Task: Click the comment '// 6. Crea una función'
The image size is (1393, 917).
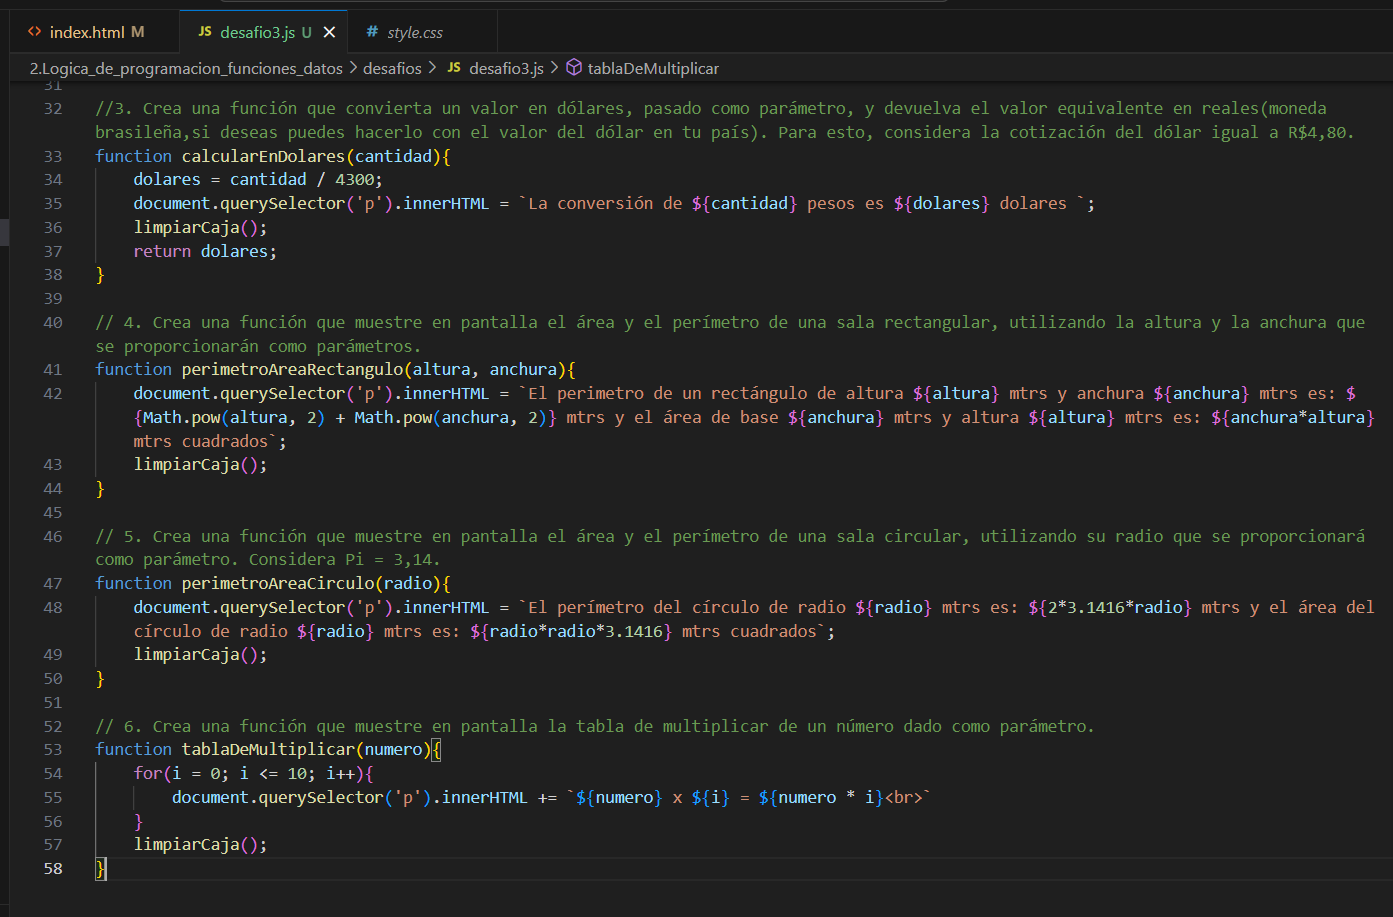Action: [x=595, y=726]
